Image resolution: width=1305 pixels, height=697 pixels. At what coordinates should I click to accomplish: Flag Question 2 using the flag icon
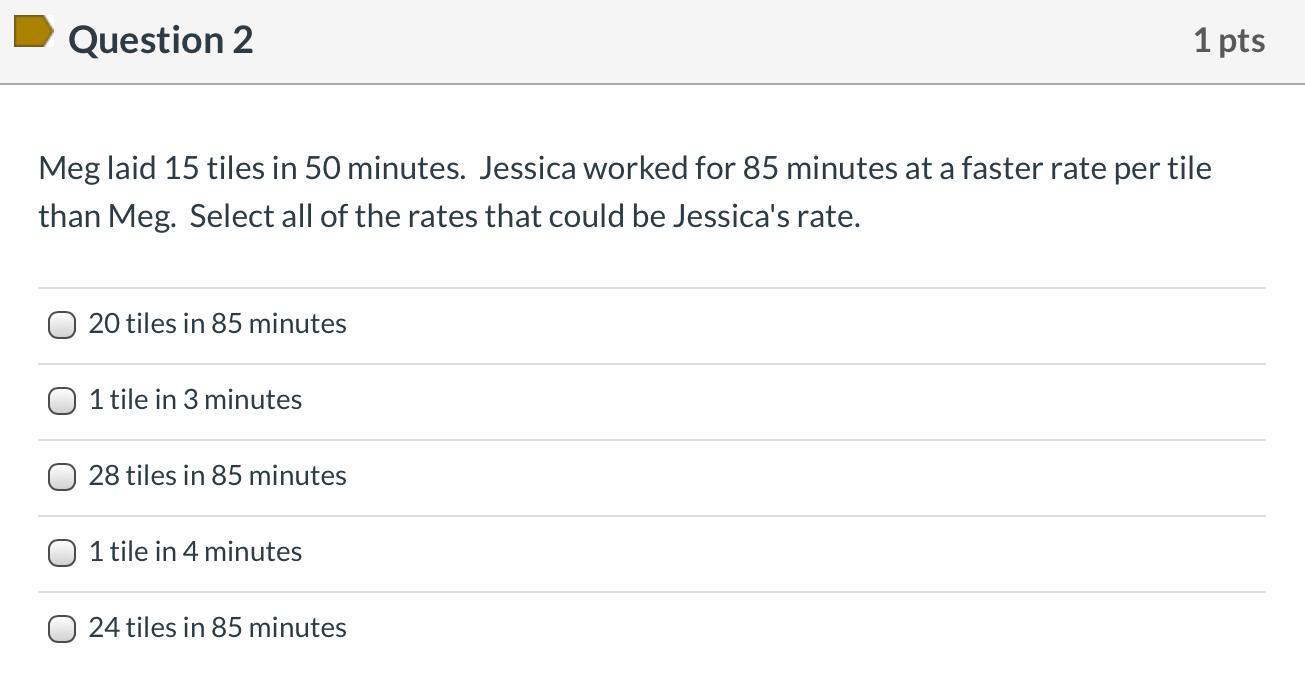click(33, 33)
